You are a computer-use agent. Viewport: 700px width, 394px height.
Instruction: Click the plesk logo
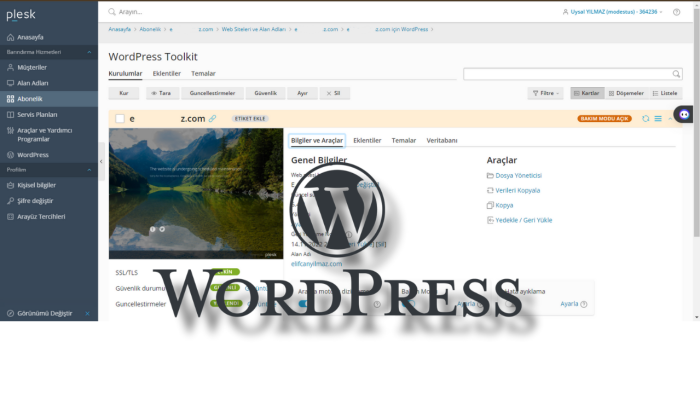21,15
